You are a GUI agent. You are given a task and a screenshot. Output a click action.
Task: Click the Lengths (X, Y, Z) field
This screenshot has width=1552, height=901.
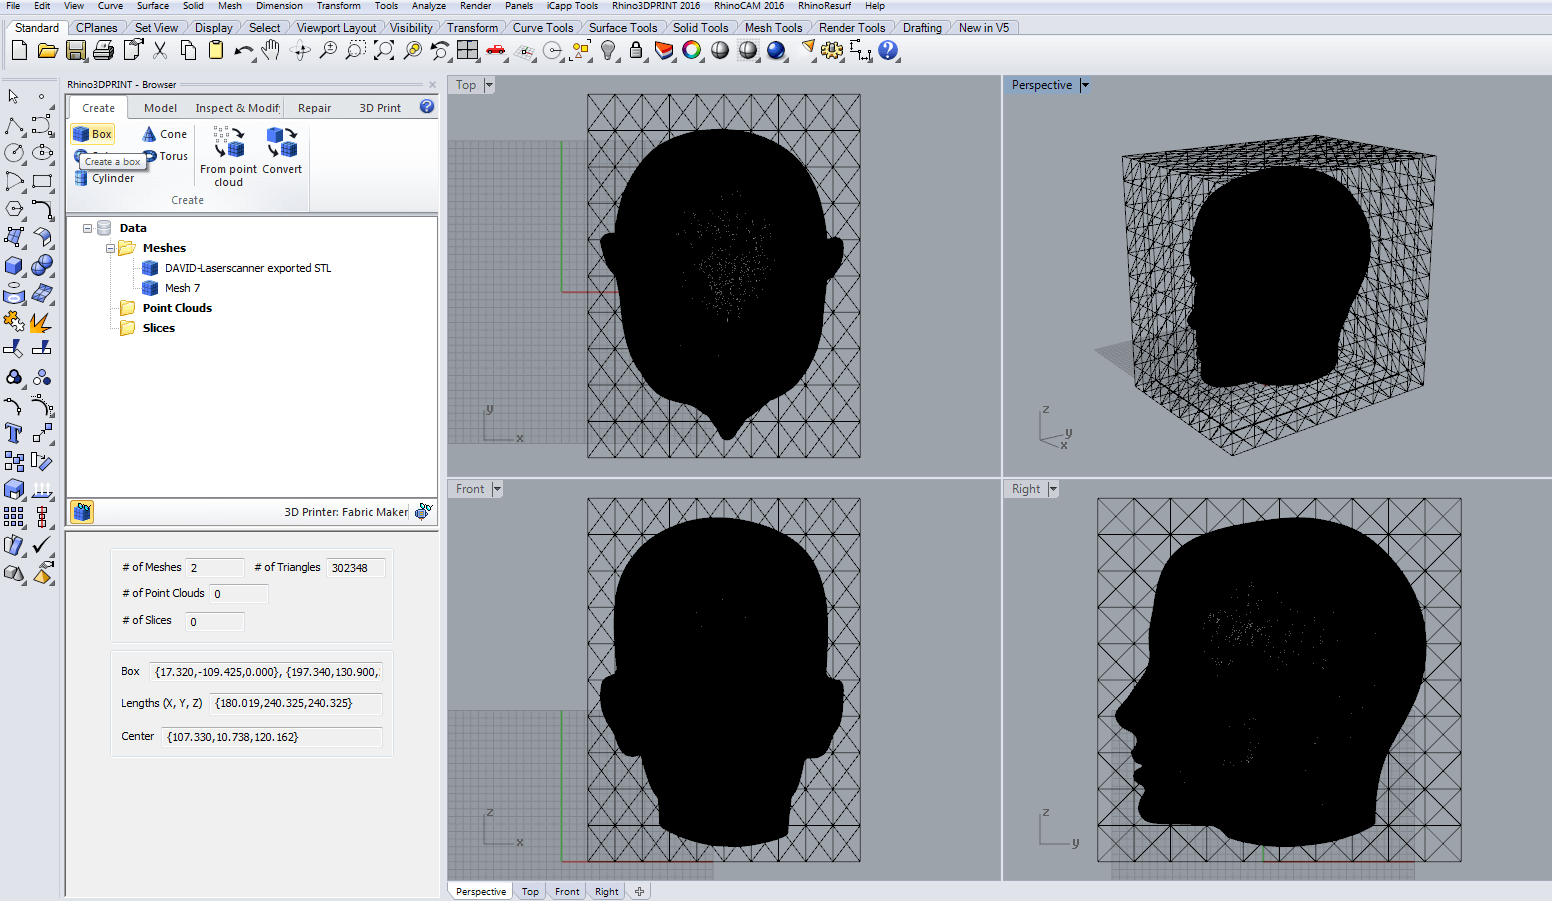(x=296, y=703)
